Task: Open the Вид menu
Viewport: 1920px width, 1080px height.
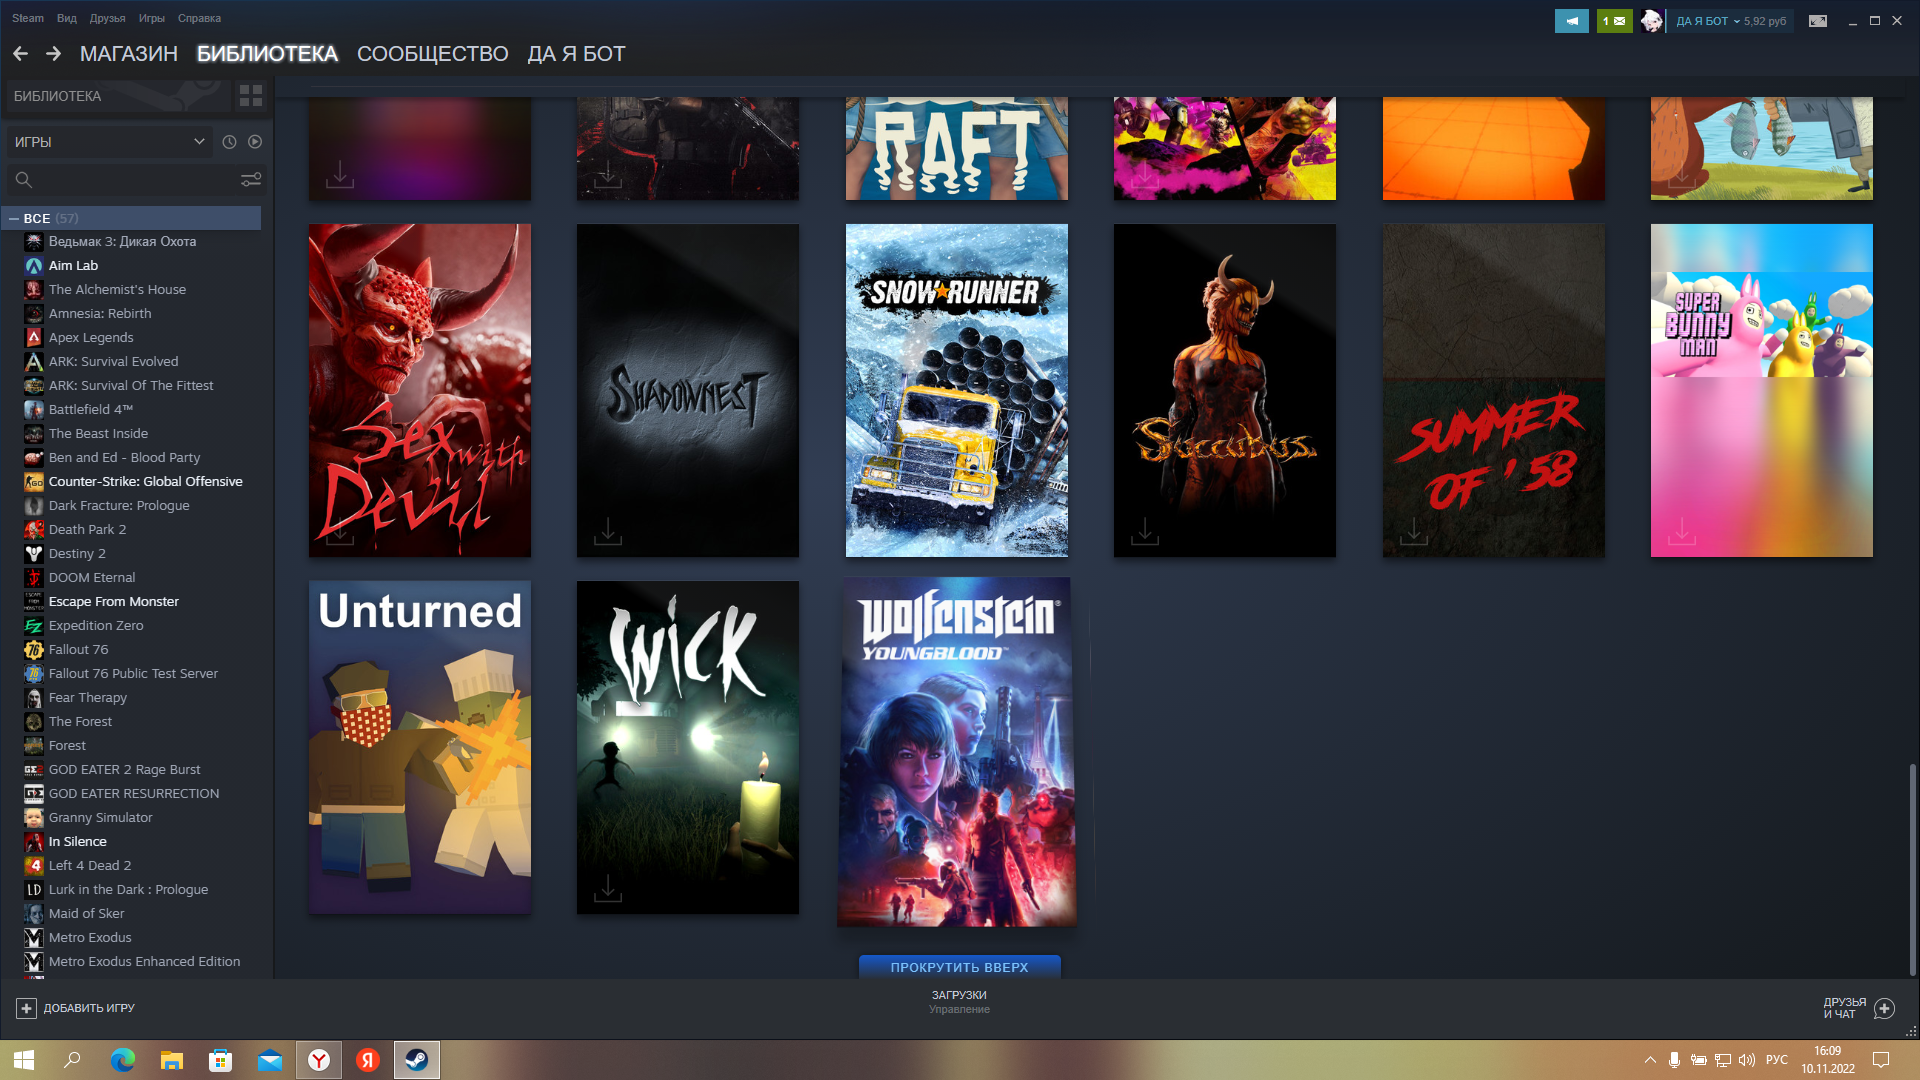Action: click(67, 18)
